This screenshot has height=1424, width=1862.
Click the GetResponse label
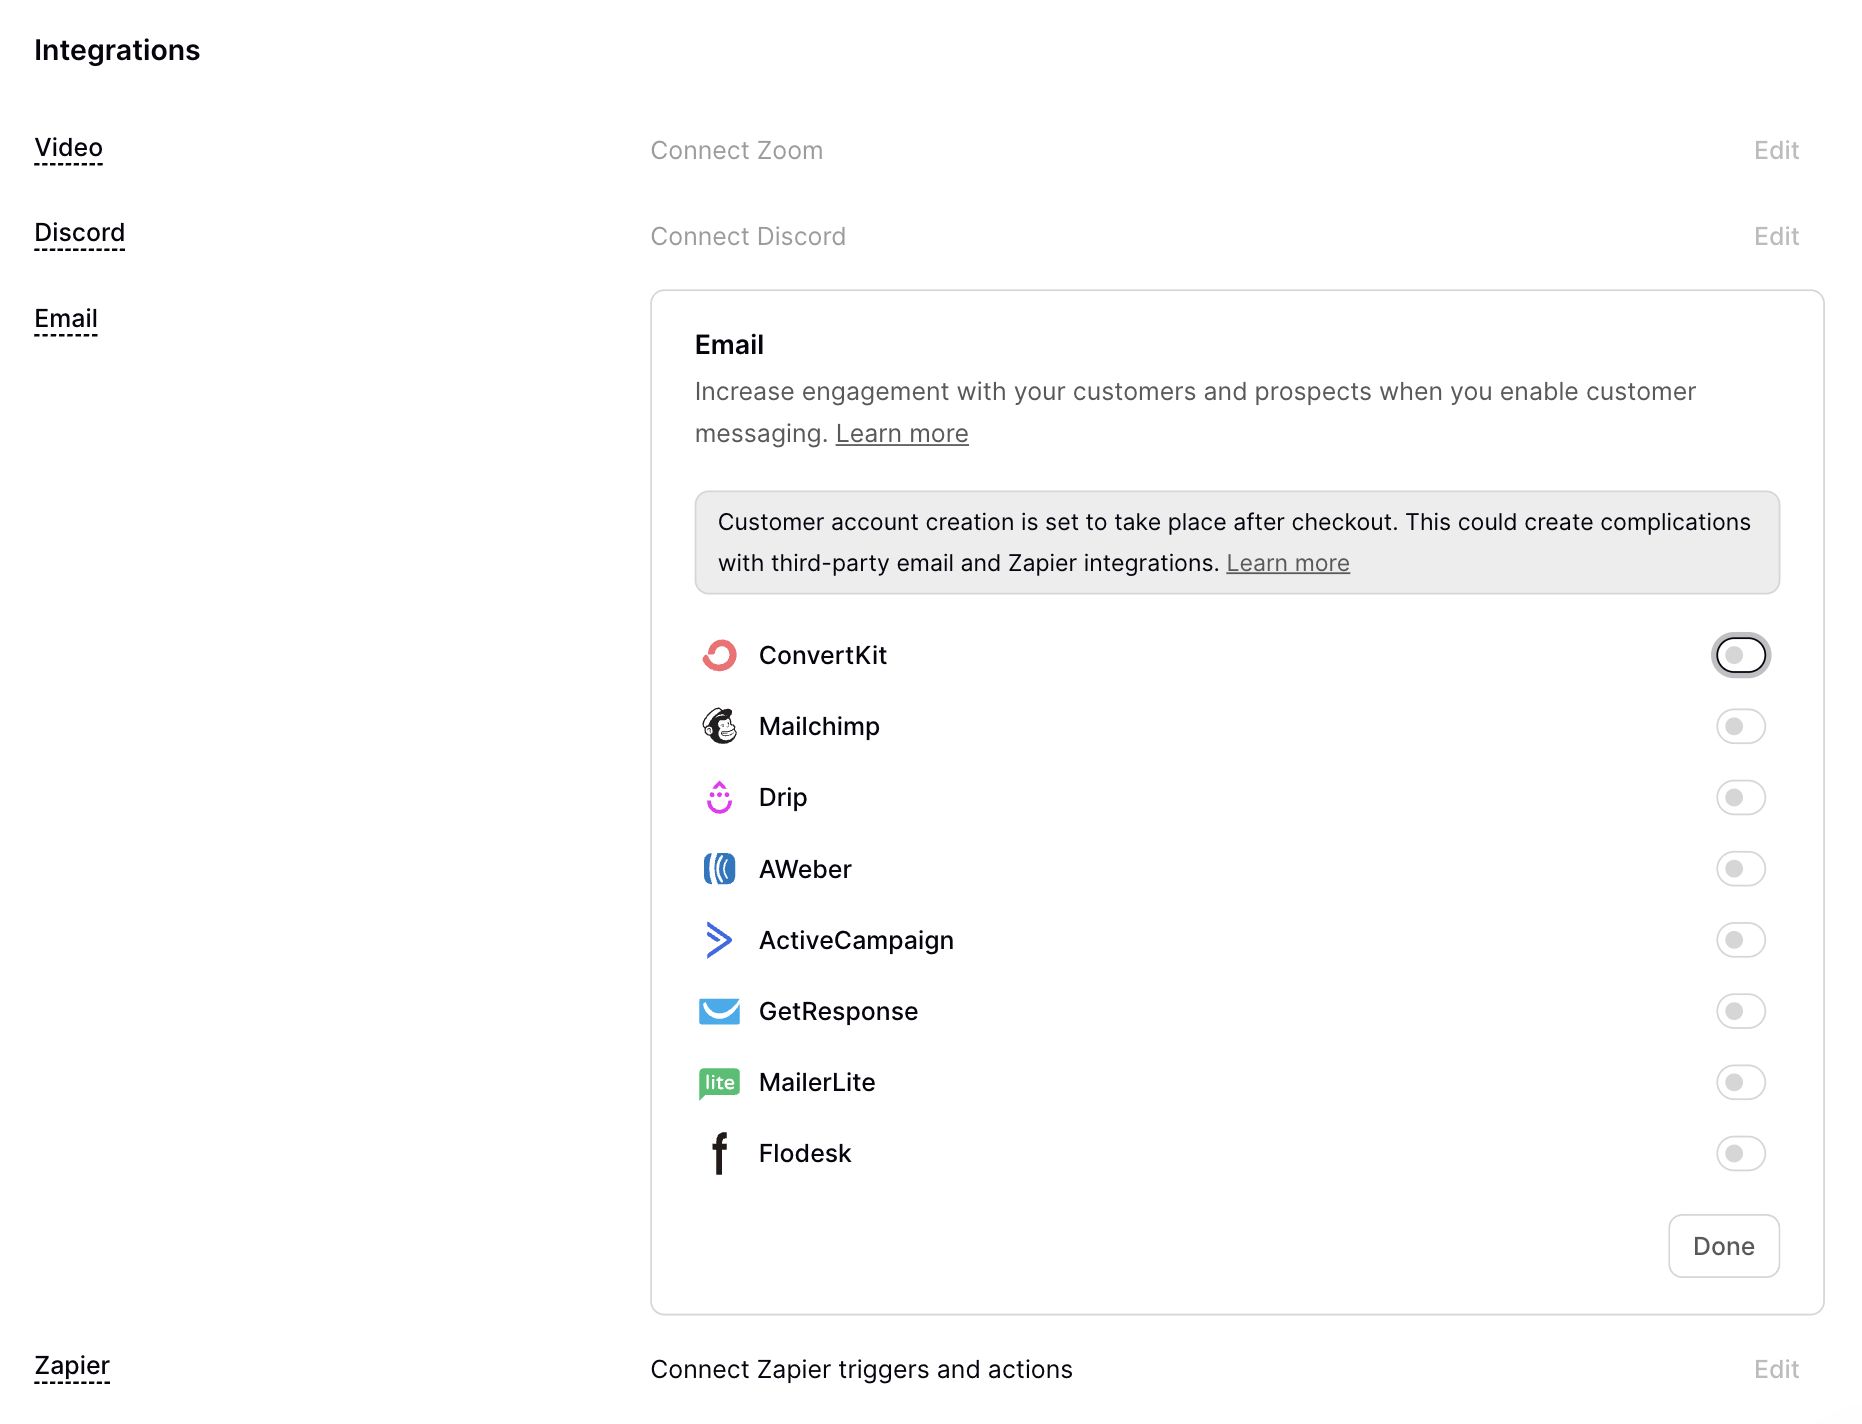838,1011
